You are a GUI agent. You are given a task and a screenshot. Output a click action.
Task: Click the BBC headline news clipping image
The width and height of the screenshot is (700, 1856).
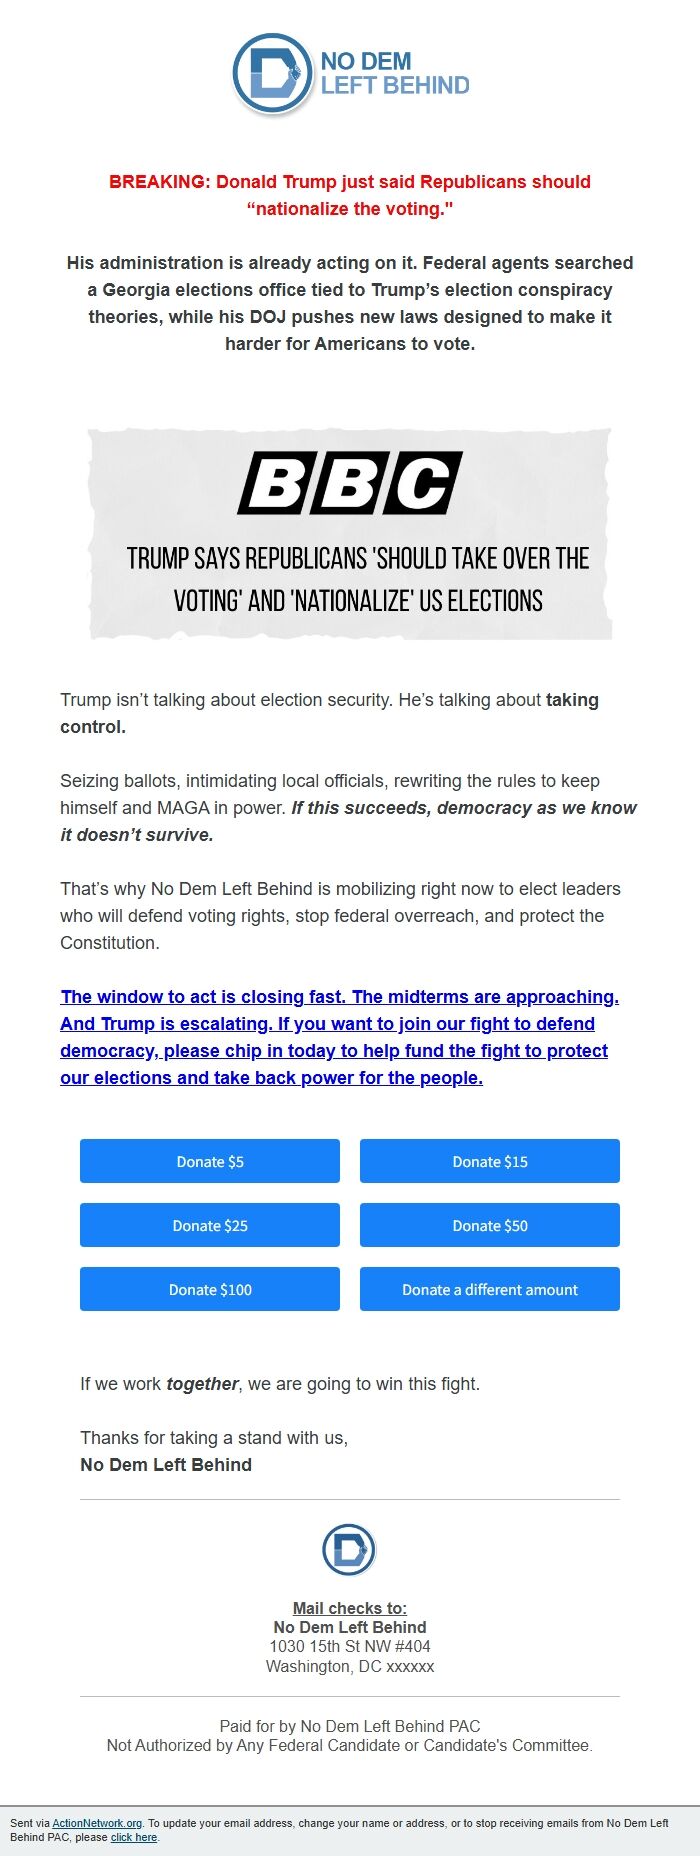pyautogui.click(x=352, y=533)
